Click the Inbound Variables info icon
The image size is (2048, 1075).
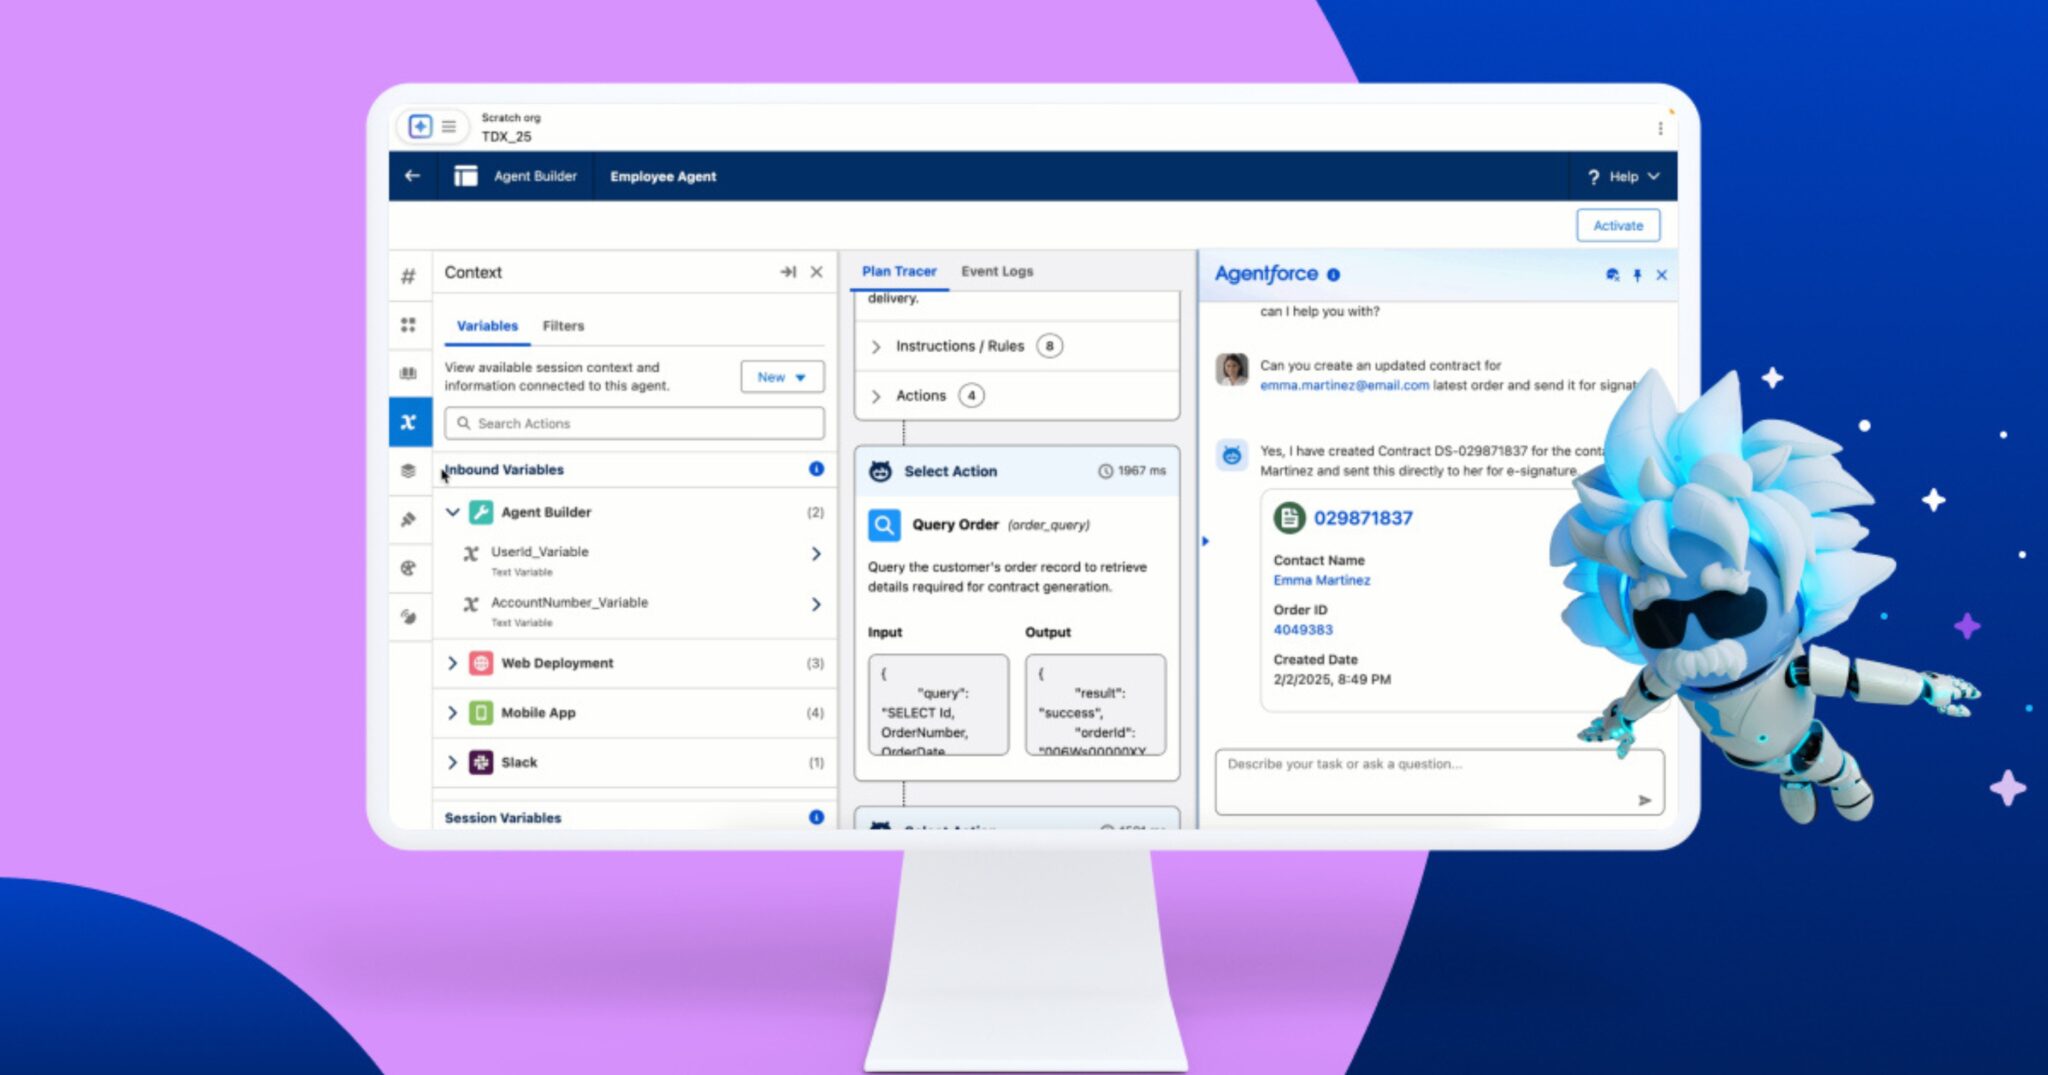click(816, 469)
